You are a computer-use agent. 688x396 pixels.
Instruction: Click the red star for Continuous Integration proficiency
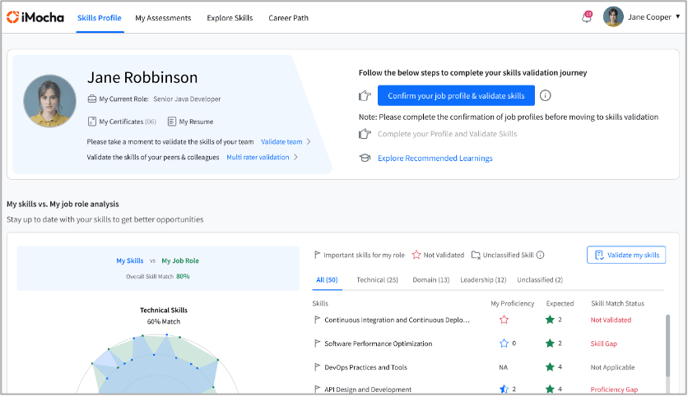point(504,320)
